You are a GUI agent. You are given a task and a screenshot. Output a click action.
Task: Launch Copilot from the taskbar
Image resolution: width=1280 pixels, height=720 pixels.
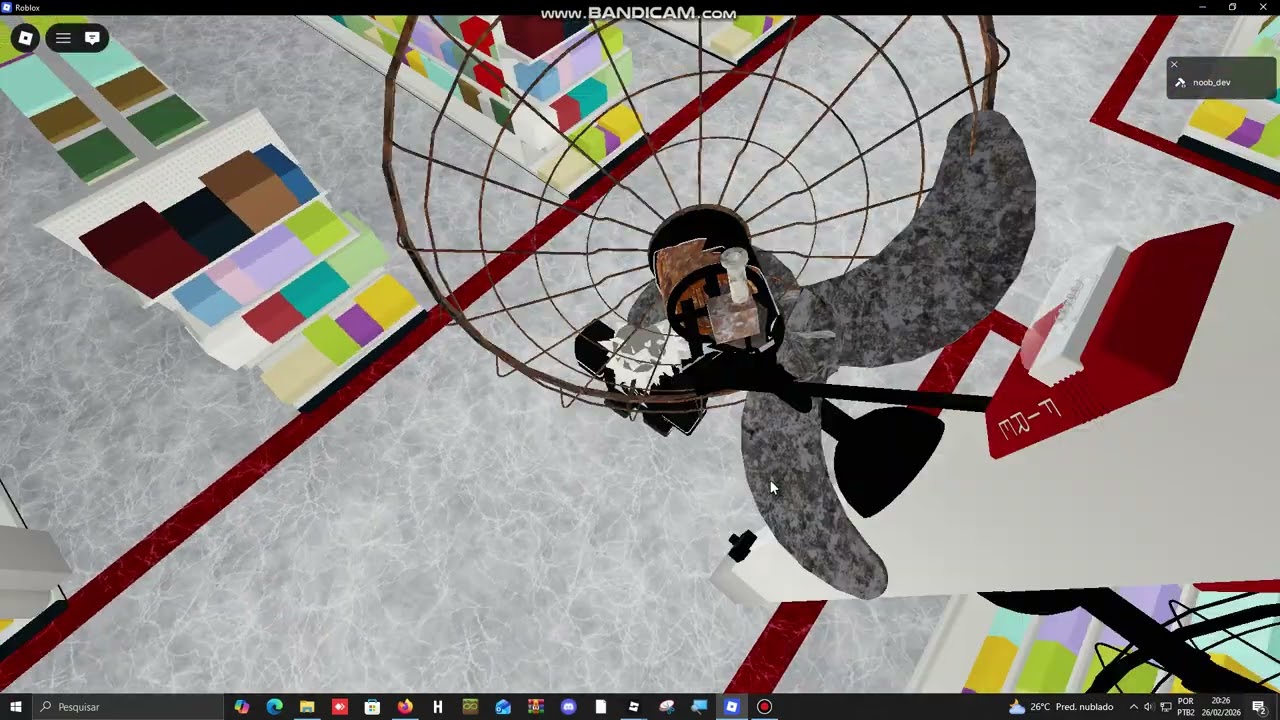point(242,707)
